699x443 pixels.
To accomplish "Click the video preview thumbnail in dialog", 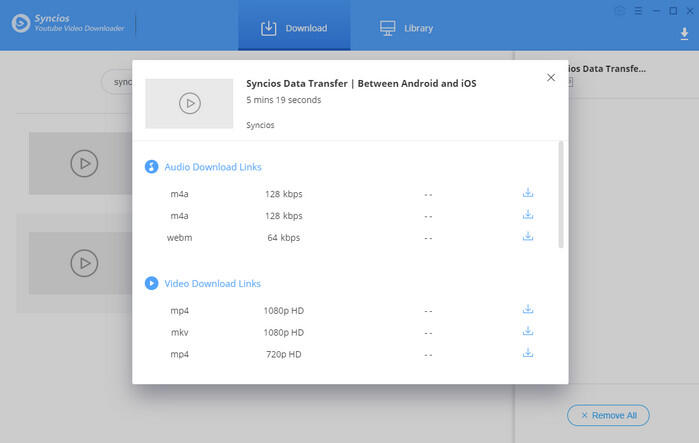I will [189, 103].
